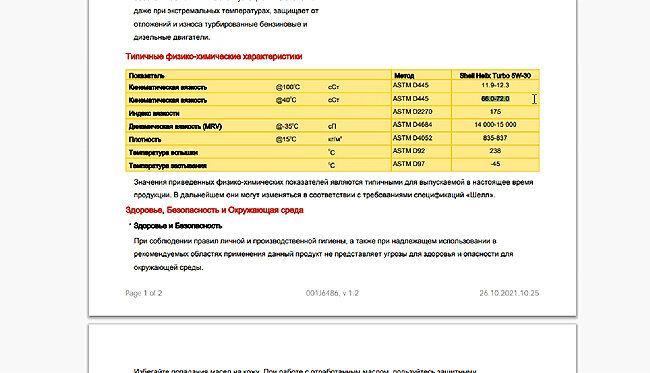This screenshot has width=650, height=373.
Task: Click the 'Динамическая вязкость (MRV)' row label
Action: click(175, 126)
